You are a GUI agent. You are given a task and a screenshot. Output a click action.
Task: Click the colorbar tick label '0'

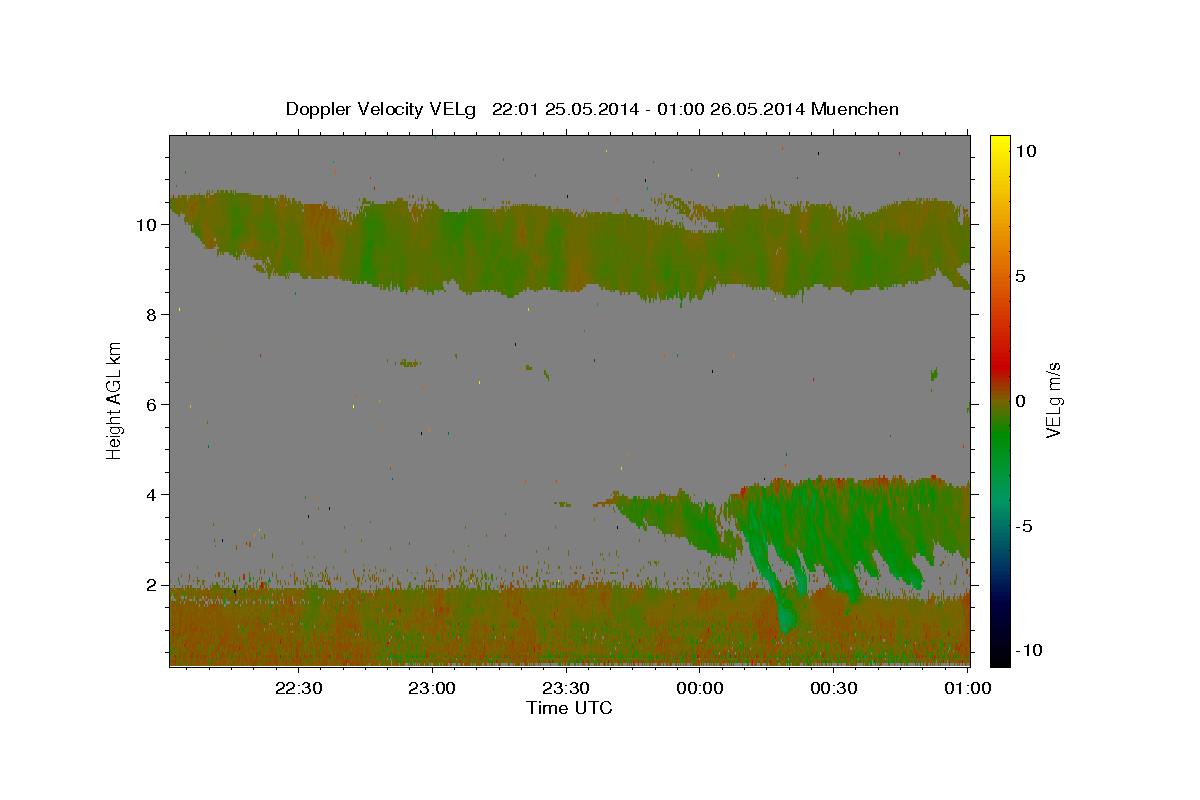click(x=1020, y=401)
